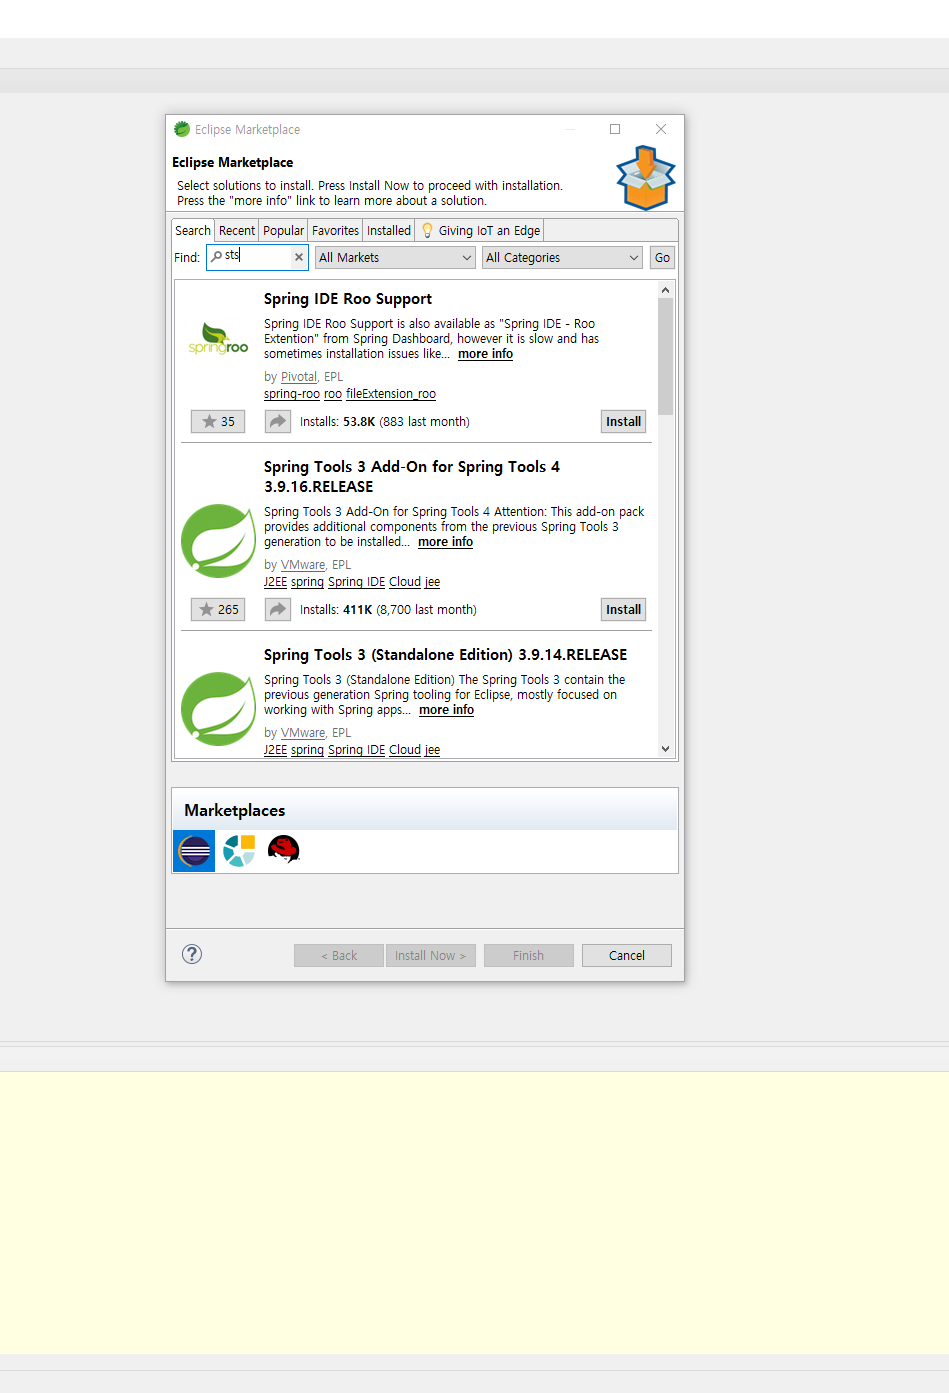Click the Cancel button
Screen dimensions: 949x1393
627,956
